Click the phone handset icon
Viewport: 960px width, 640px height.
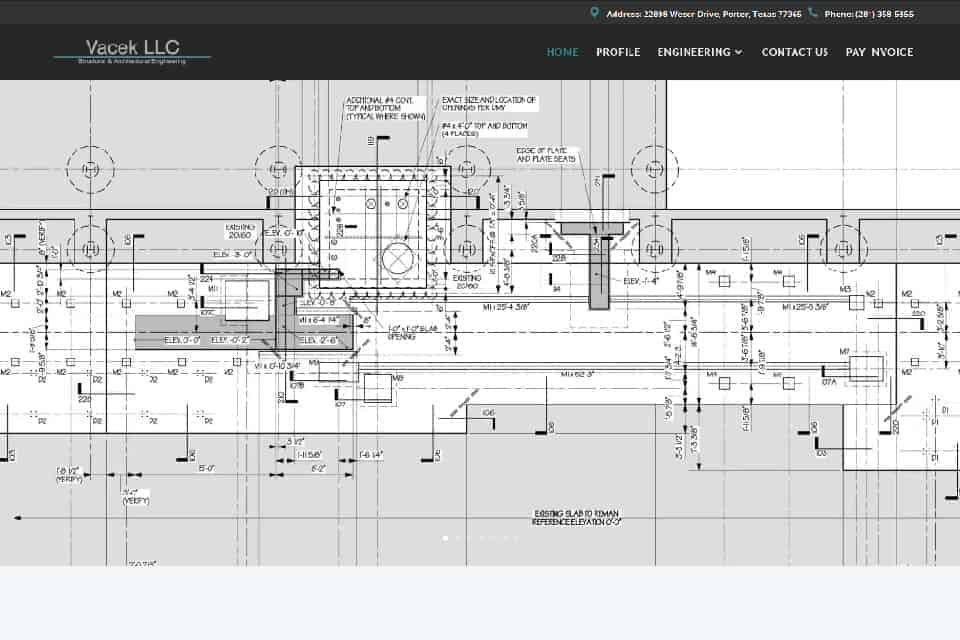click(x=813, y=13)
